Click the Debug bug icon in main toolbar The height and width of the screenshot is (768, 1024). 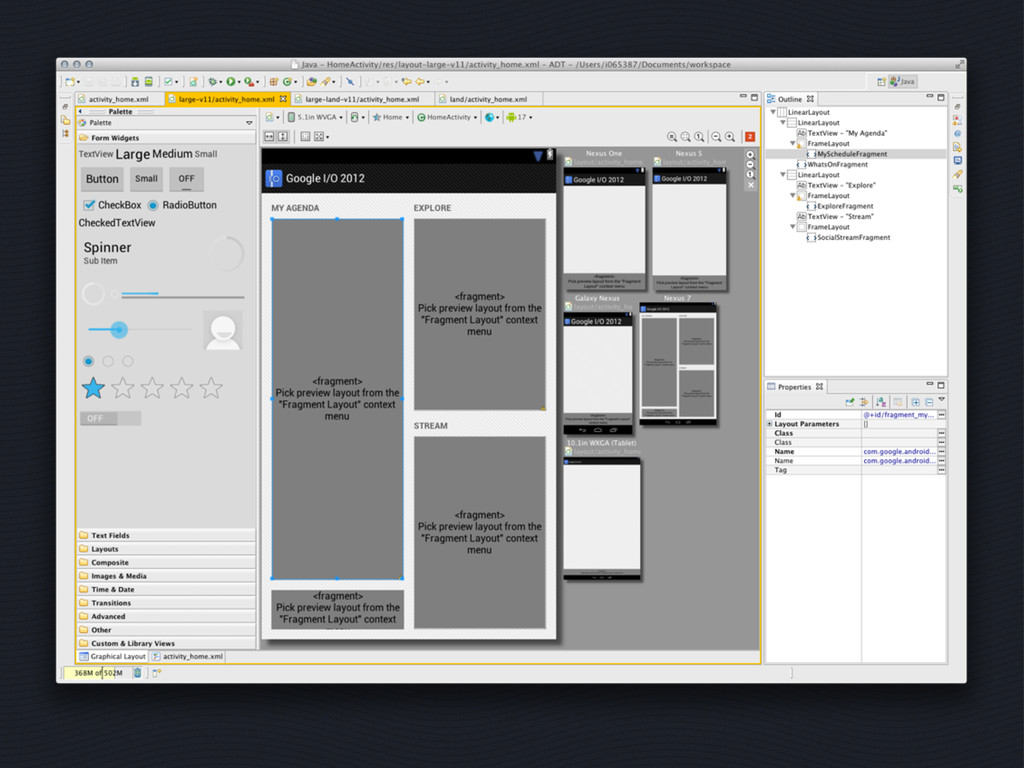(212, 82)
